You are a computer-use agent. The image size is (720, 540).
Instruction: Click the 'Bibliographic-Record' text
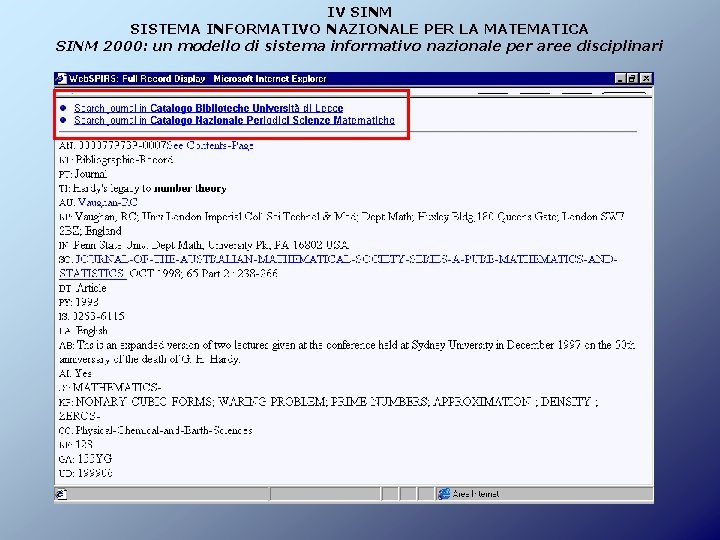click(124, 160)
